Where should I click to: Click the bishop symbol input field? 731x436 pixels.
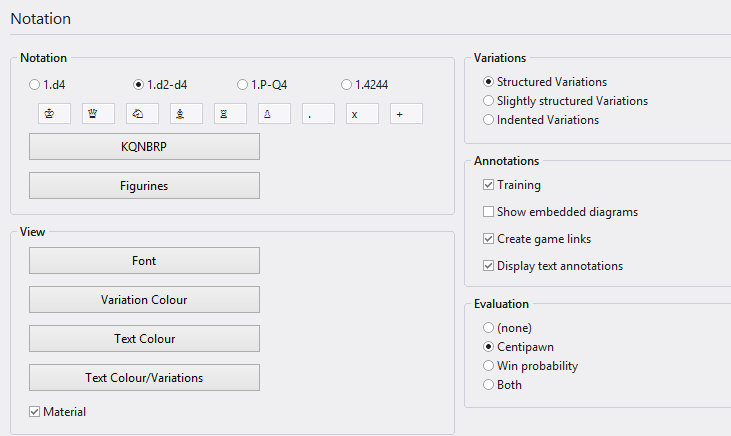[186, 114]
